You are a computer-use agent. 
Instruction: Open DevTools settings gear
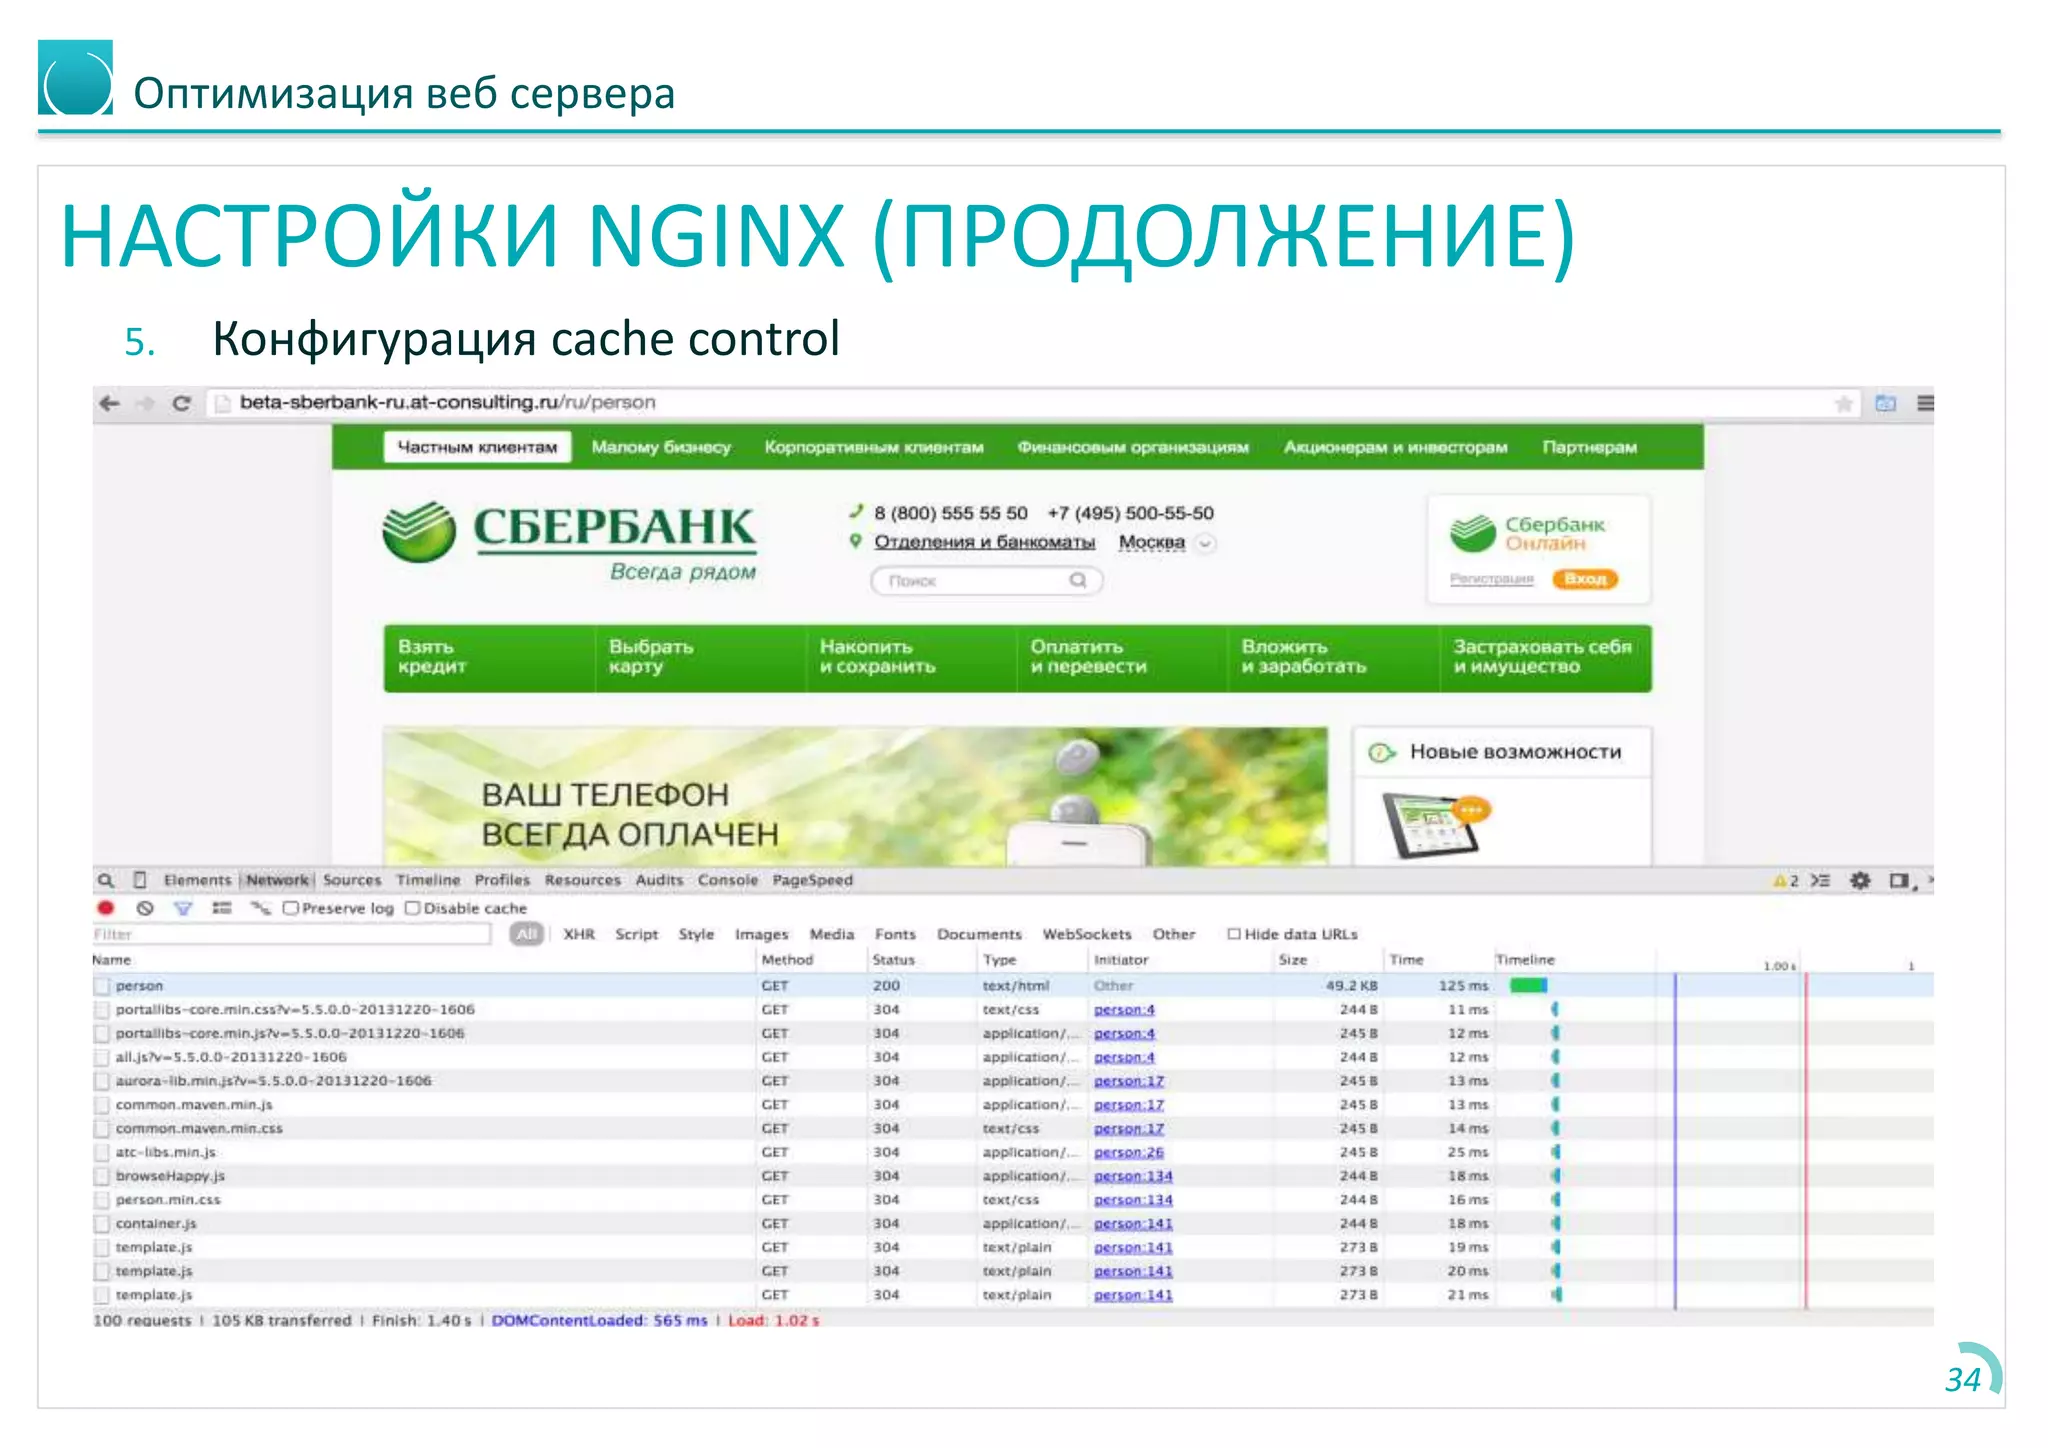1860,881
